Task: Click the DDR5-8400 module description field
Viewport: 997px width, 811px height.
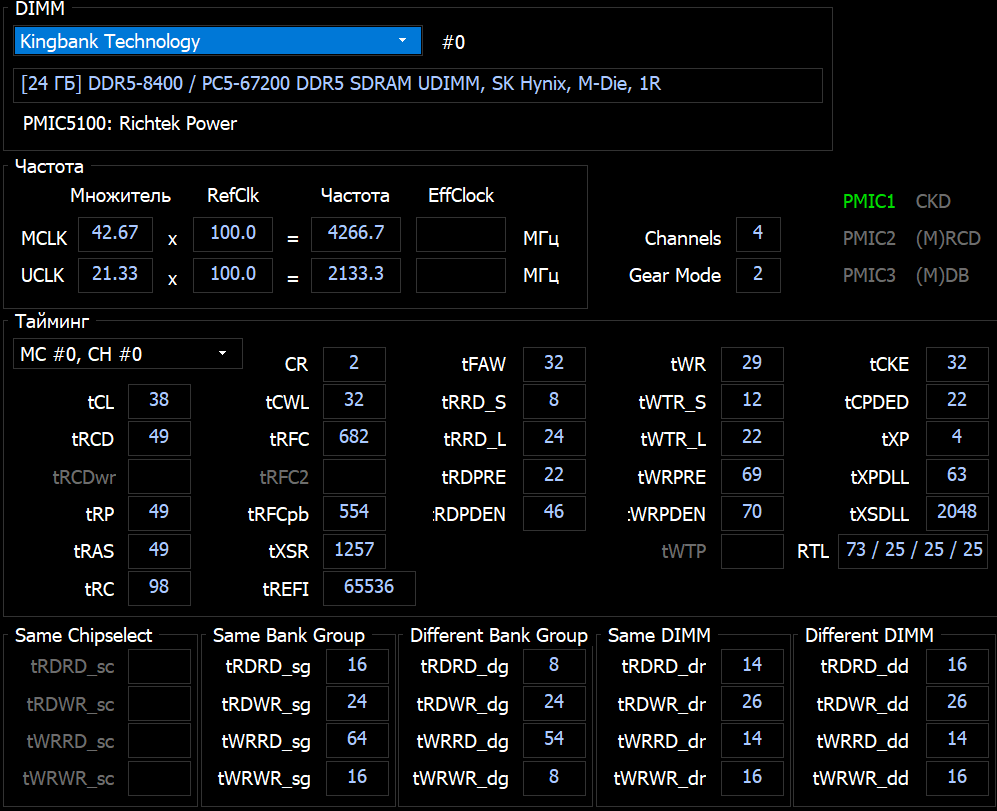Action: click(418, 85)
